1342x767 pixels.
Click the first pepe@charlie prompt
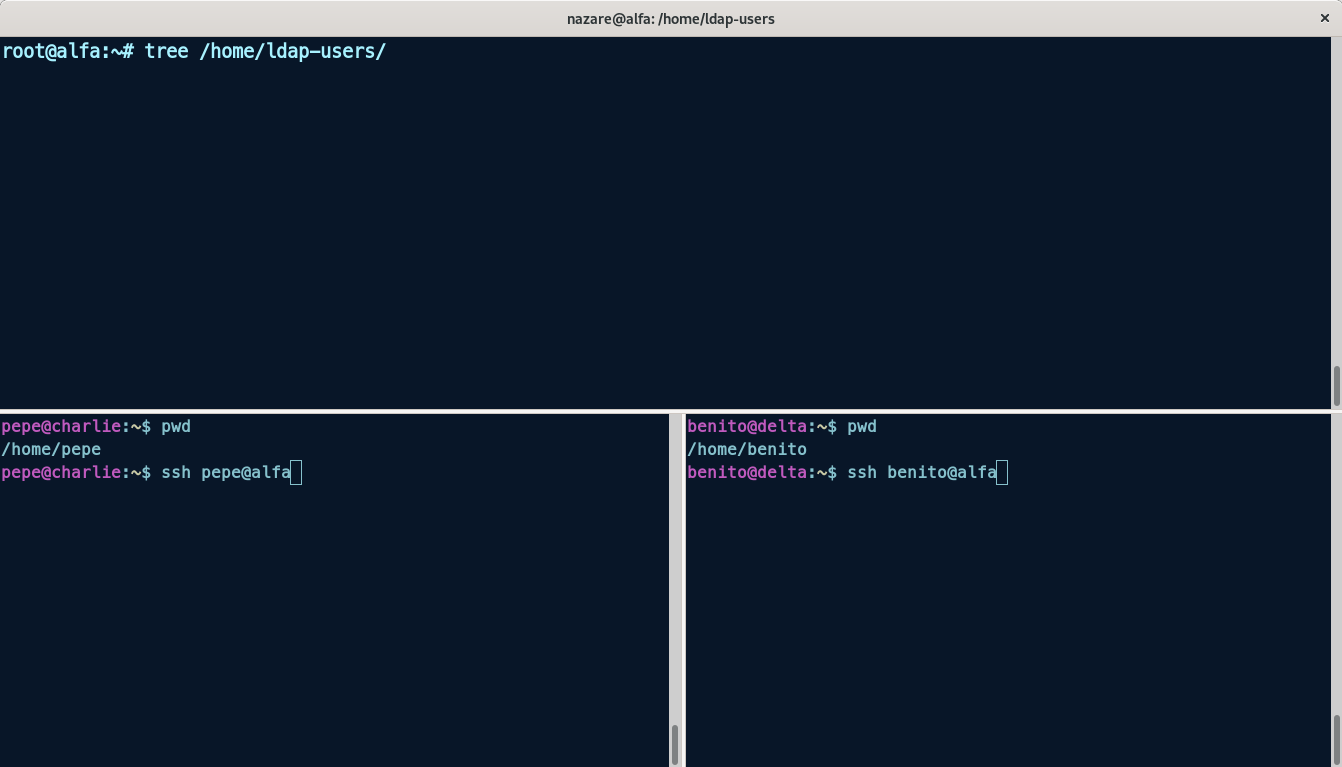coord(75,426)
